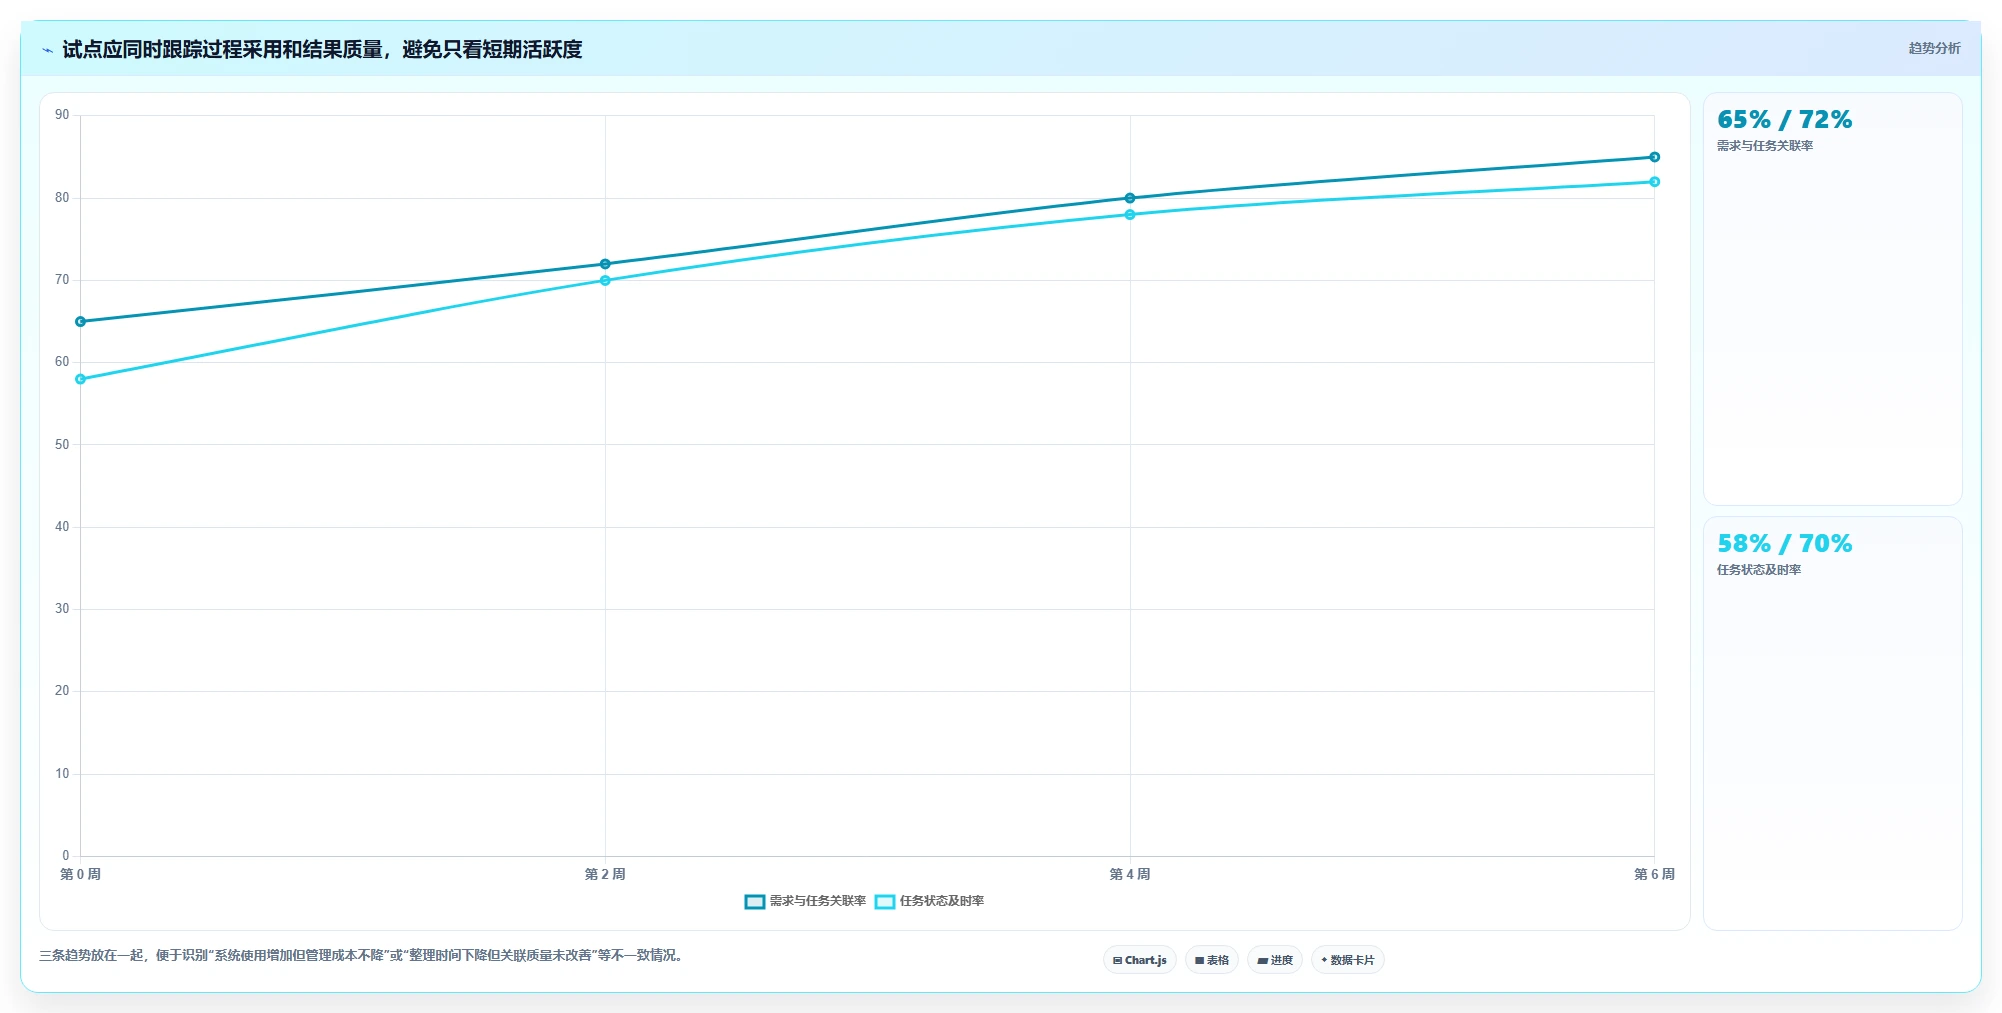Click the 58% / 70% stat value
Screen dimensions: 2002x1013
click(x=1785, y=544)
